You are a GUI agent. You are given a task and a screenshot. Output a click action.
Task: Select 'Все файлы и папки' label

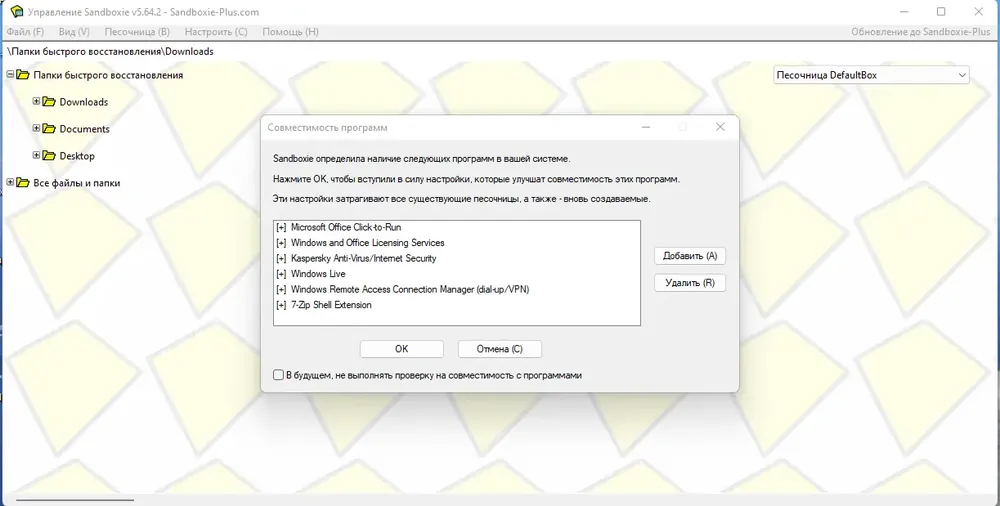pos(77,183)
